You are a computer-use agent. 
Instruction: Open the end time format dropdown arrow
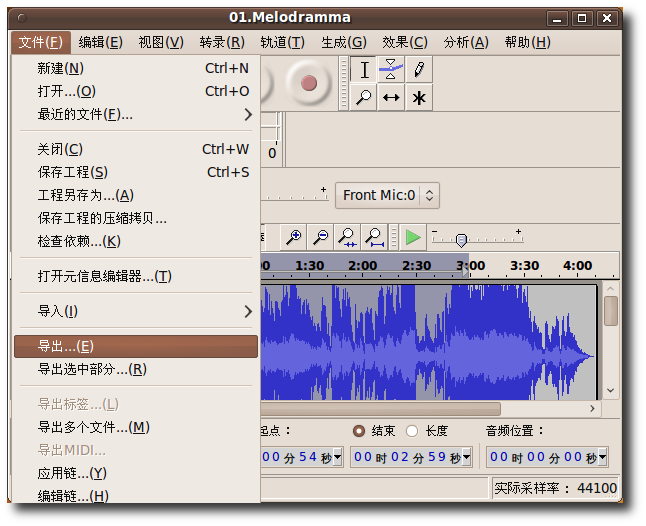pos(466,457)
